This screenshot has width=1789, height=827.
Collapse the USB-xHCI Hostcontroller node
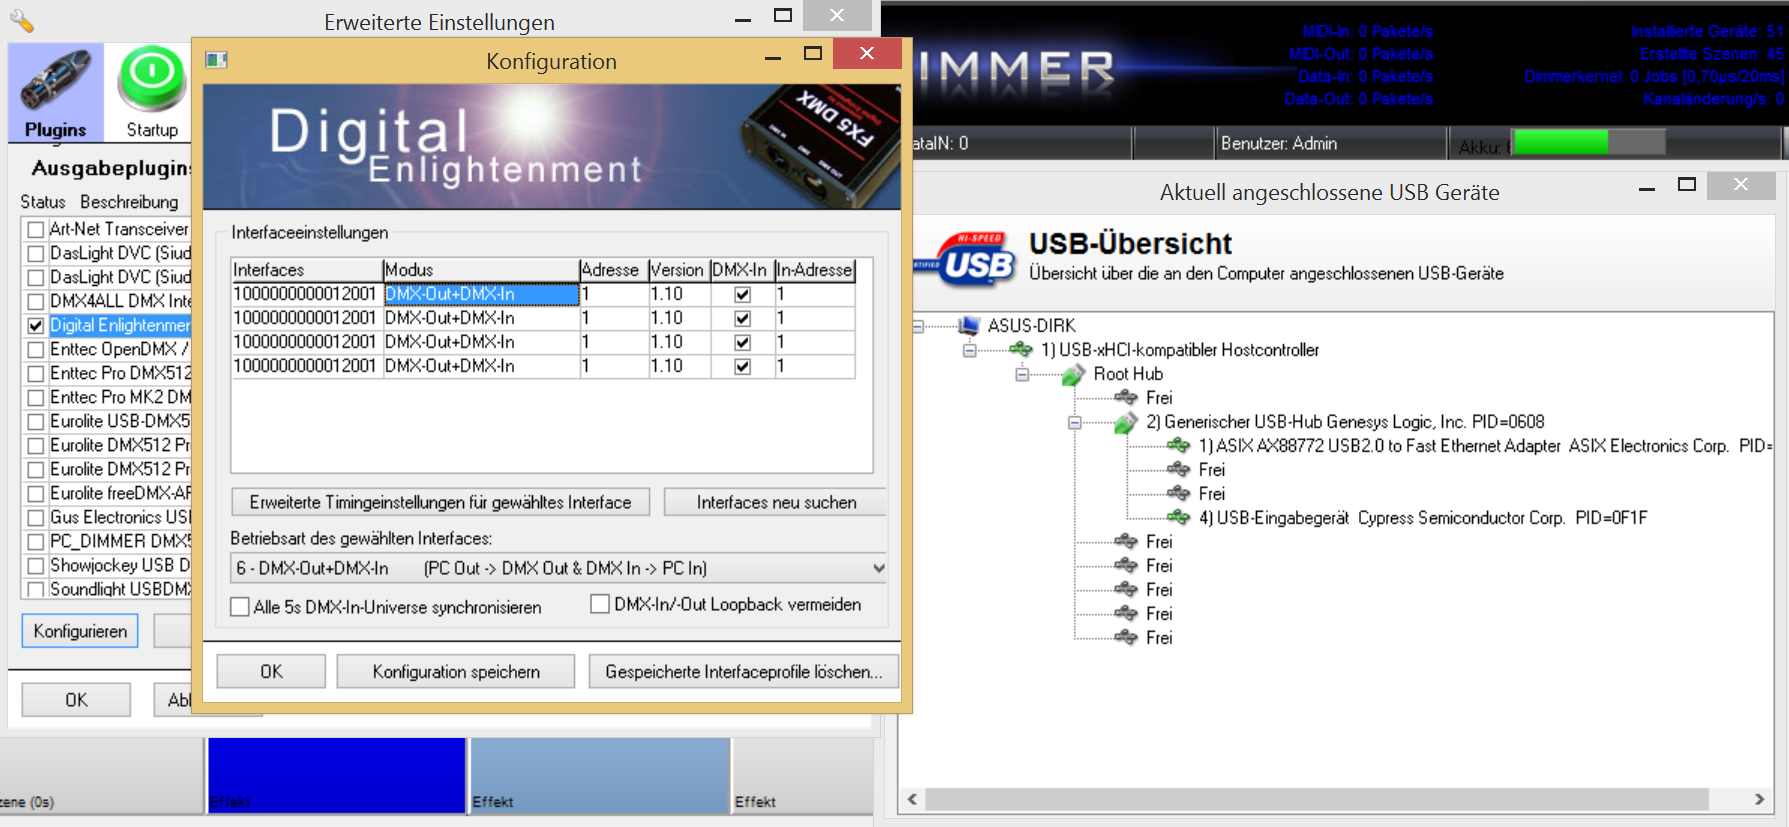969,350
